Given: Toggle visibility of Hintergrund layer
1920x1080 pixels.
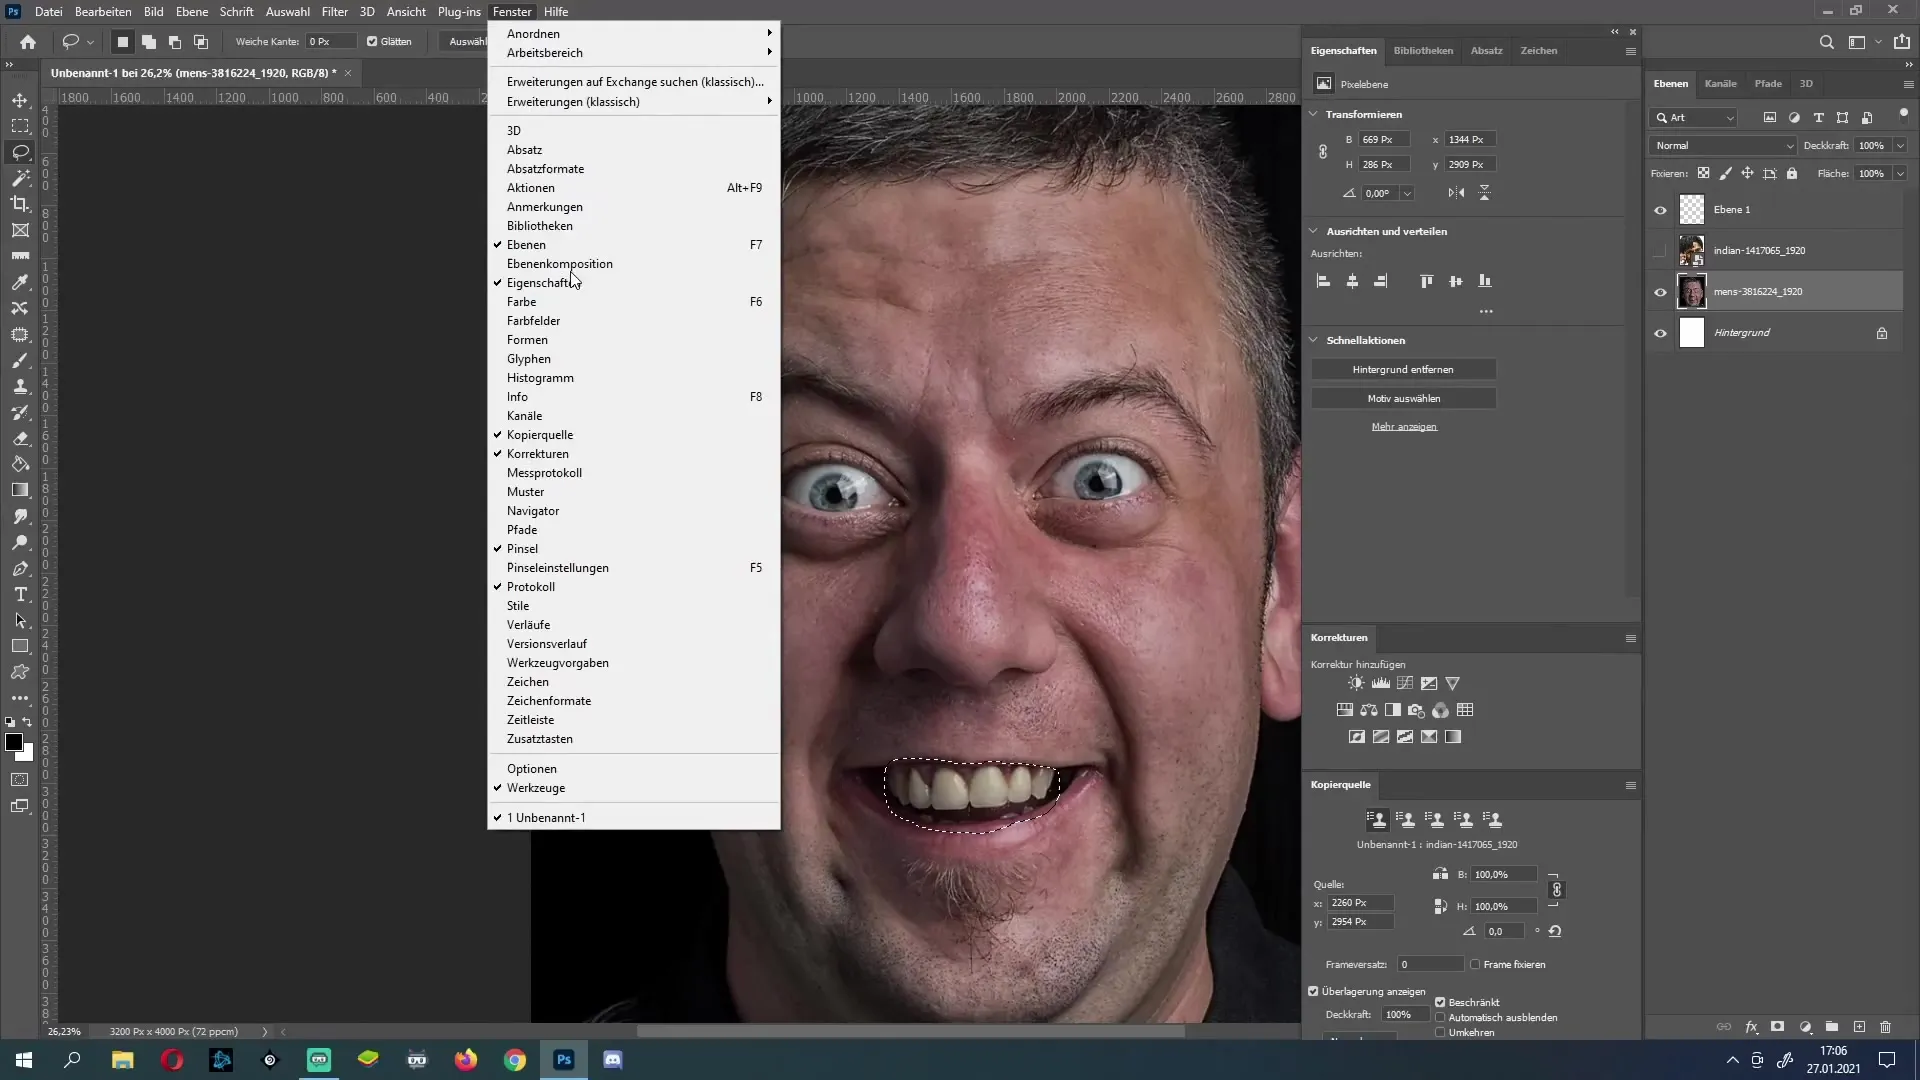Looking at the screenshot, I should tap(1659, 332).
